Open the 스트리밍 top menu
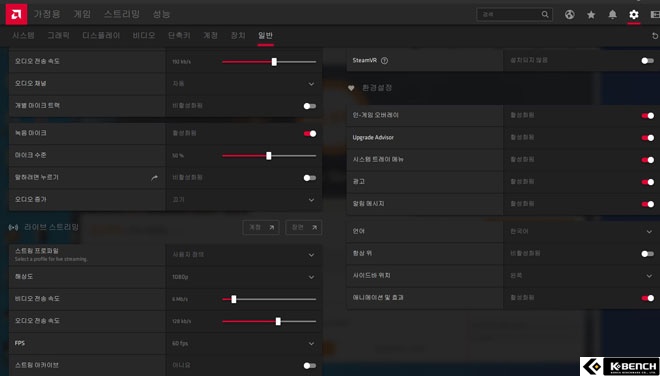Screen dimensions: 660x376 click(122, 14)
